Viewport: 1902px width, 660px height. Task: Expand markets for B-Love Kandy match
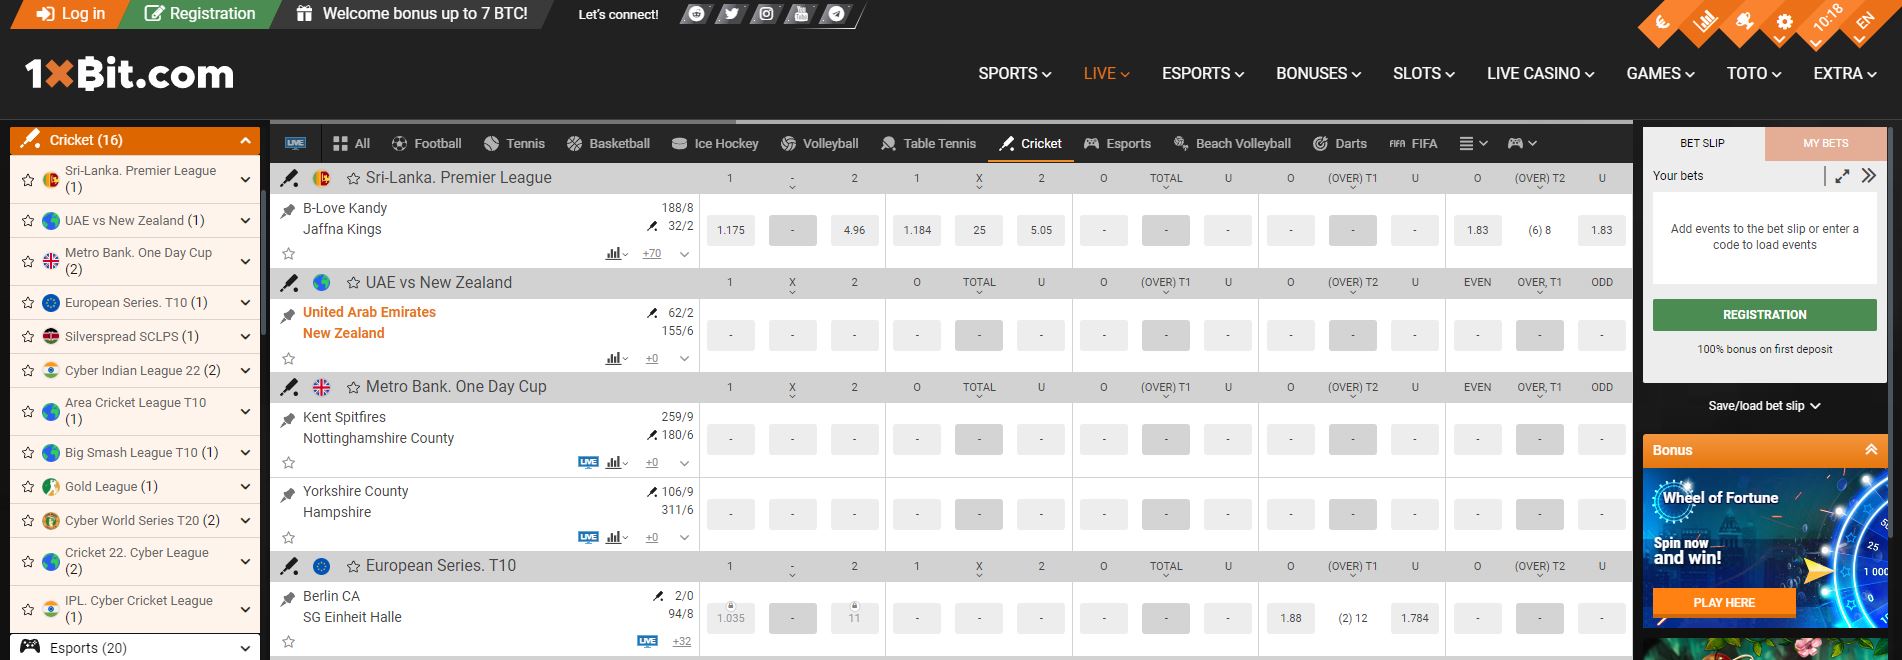click(x=684, y=254)
